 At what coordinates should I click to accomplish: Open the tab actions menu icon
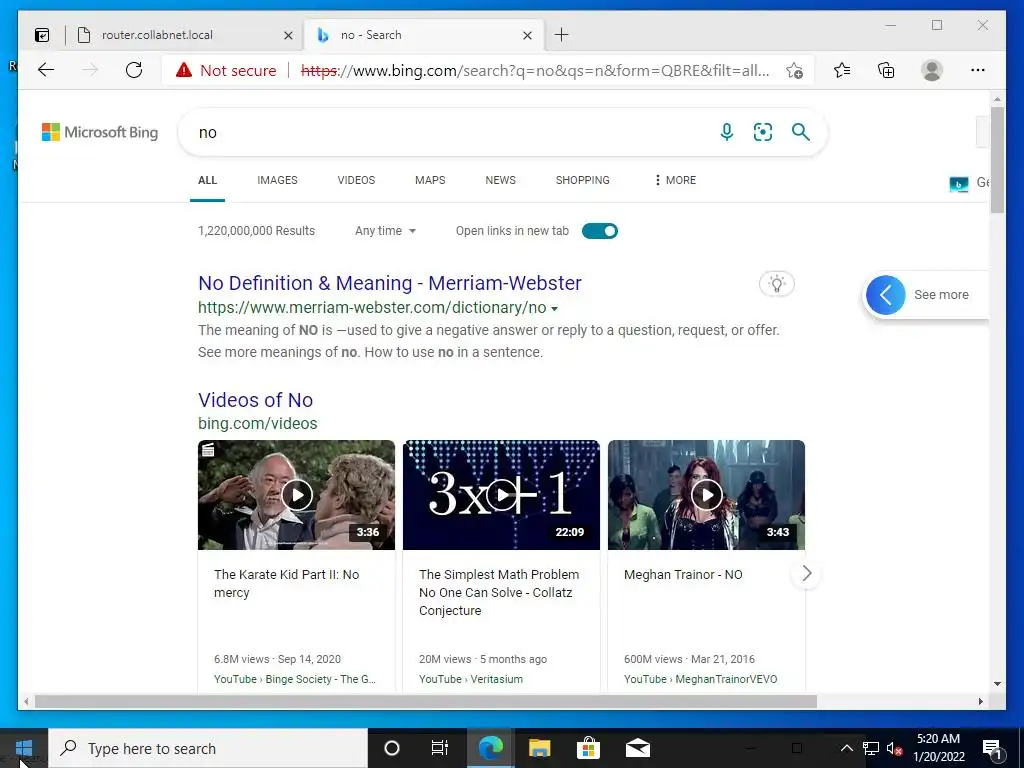pos(42,35)
